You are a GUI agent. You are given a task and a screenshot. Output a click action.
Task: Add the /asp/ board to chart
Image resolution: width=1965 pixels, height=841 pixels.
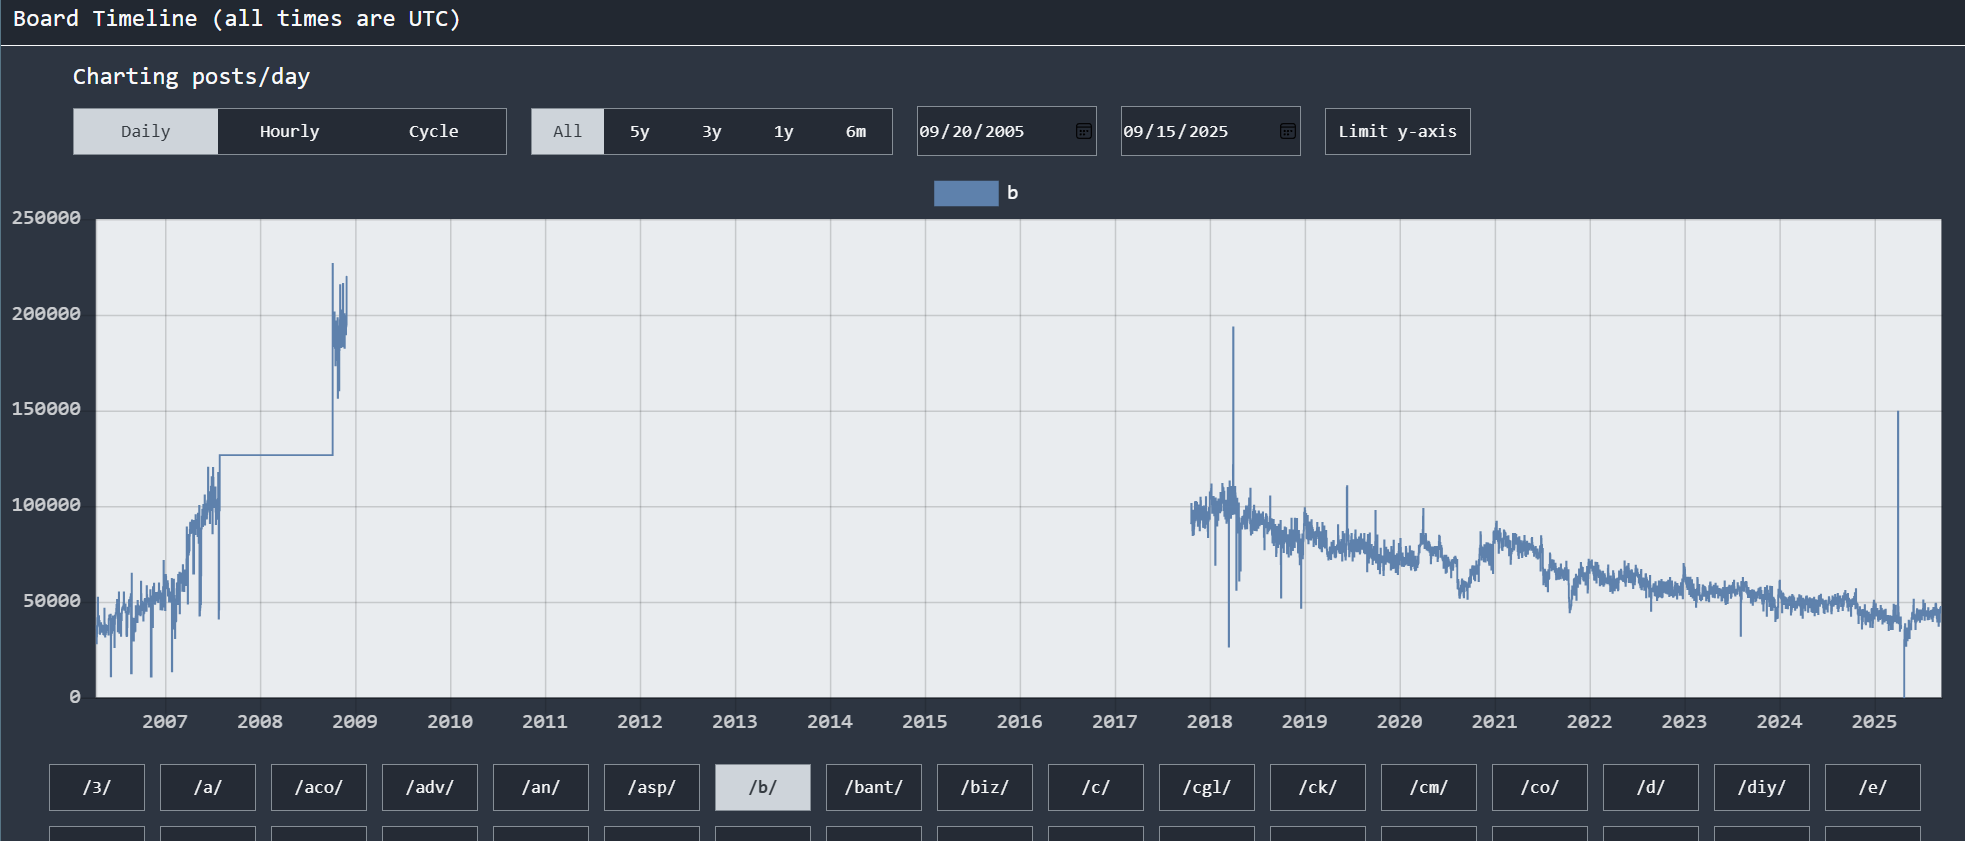(x=652, y=787)
